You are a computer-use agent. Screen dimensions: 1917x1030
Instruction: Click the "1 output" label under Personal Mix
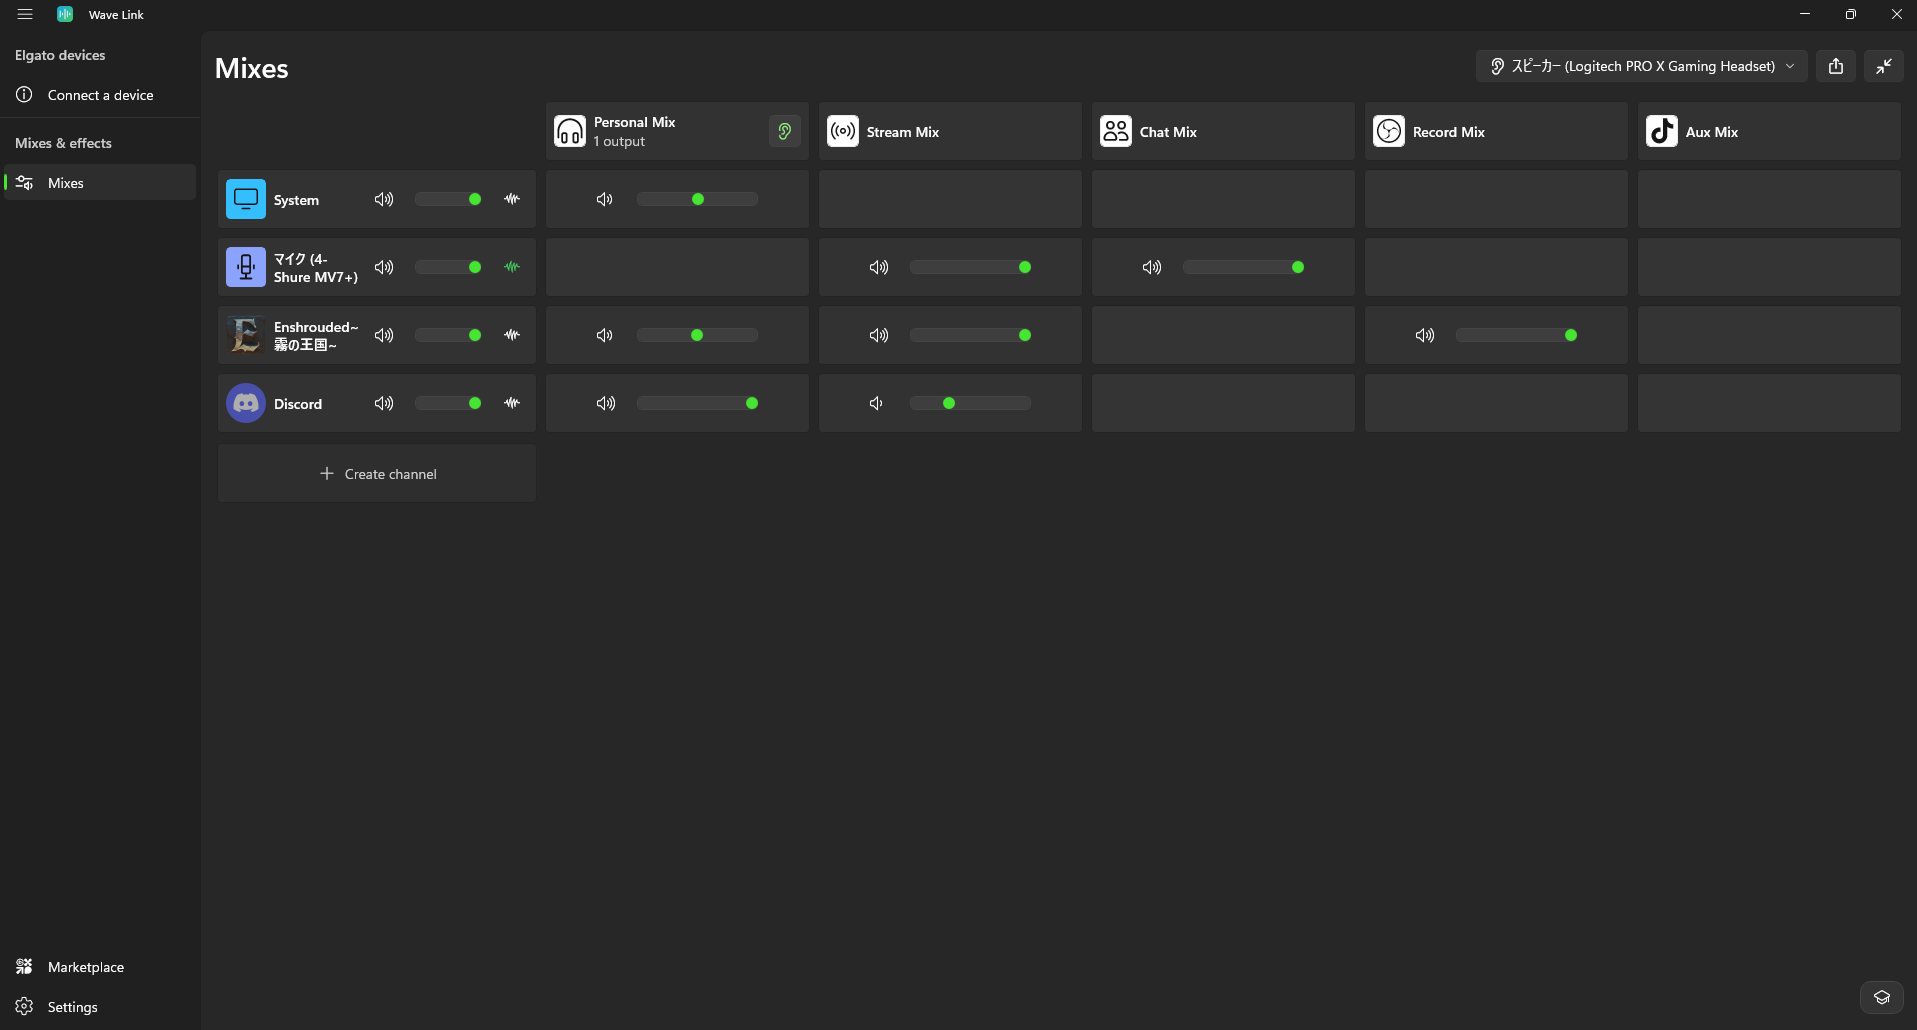pyautogui.click(x=619, y=142)
